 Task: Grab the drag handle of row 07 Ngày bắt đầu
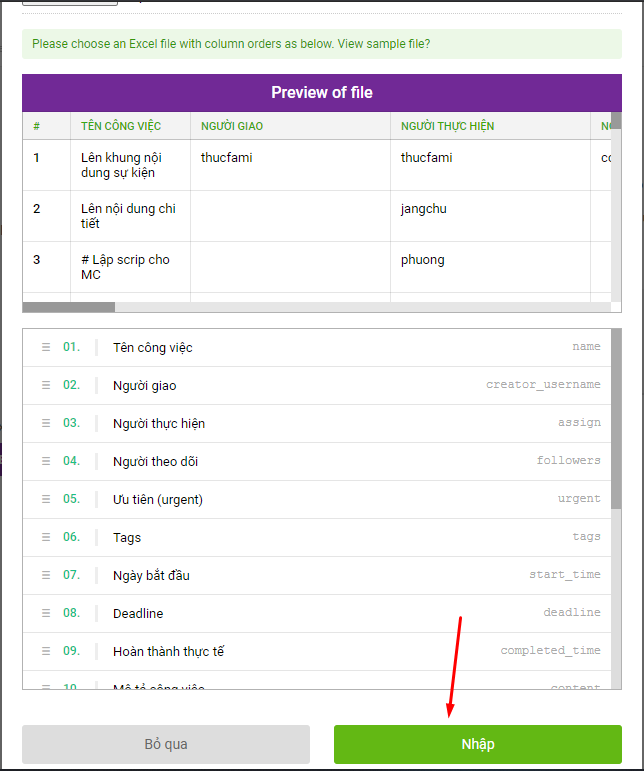click(46, 575)
